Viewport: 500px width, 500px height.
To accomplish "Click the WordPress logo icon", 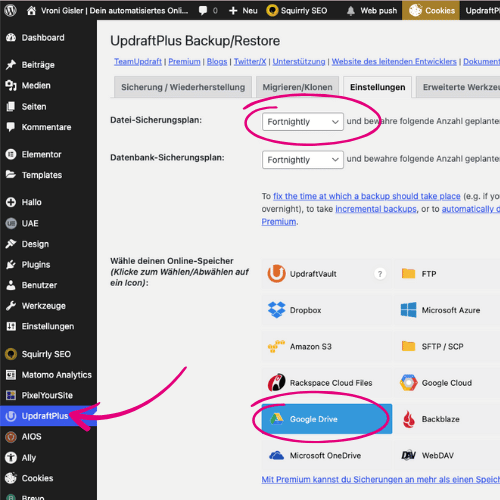I will click(x=10, y=10).
